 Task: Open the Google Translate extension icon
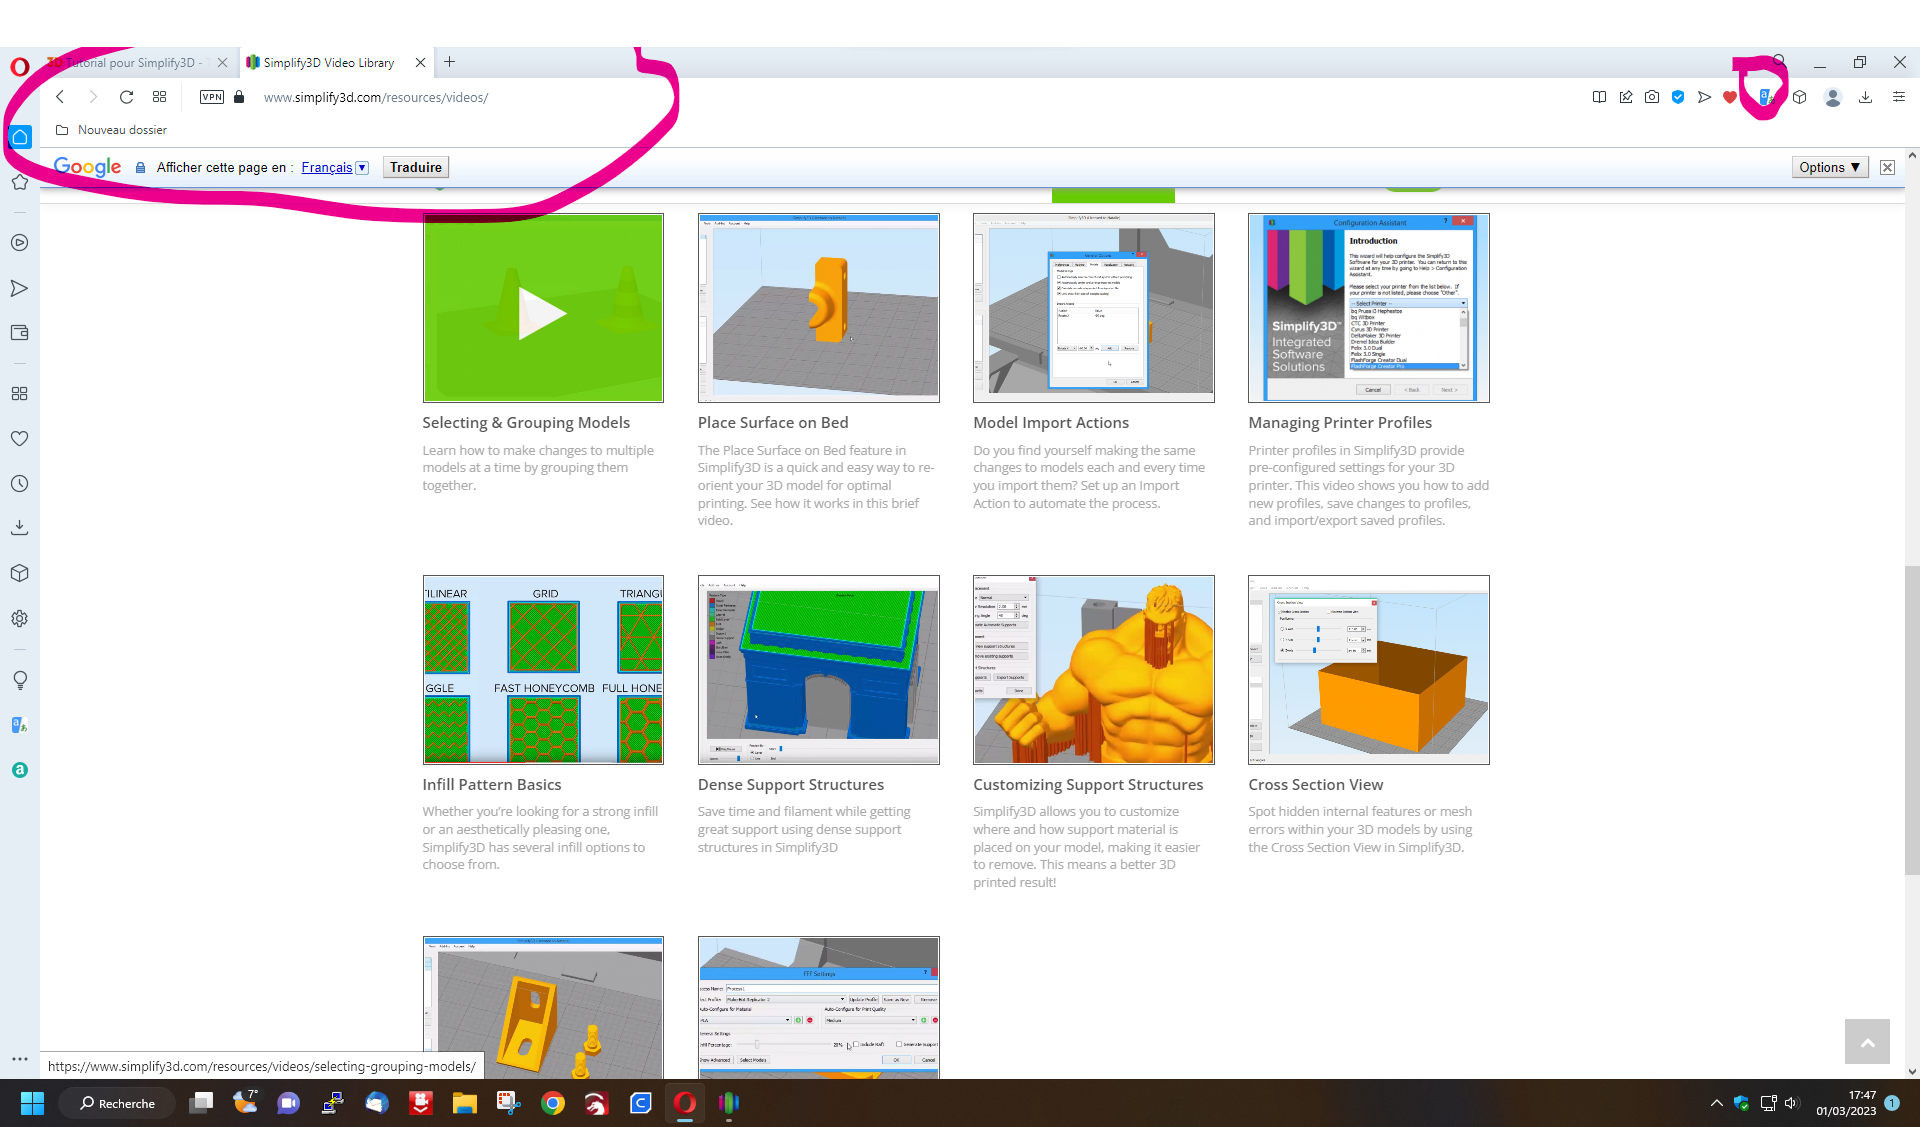1766,97
